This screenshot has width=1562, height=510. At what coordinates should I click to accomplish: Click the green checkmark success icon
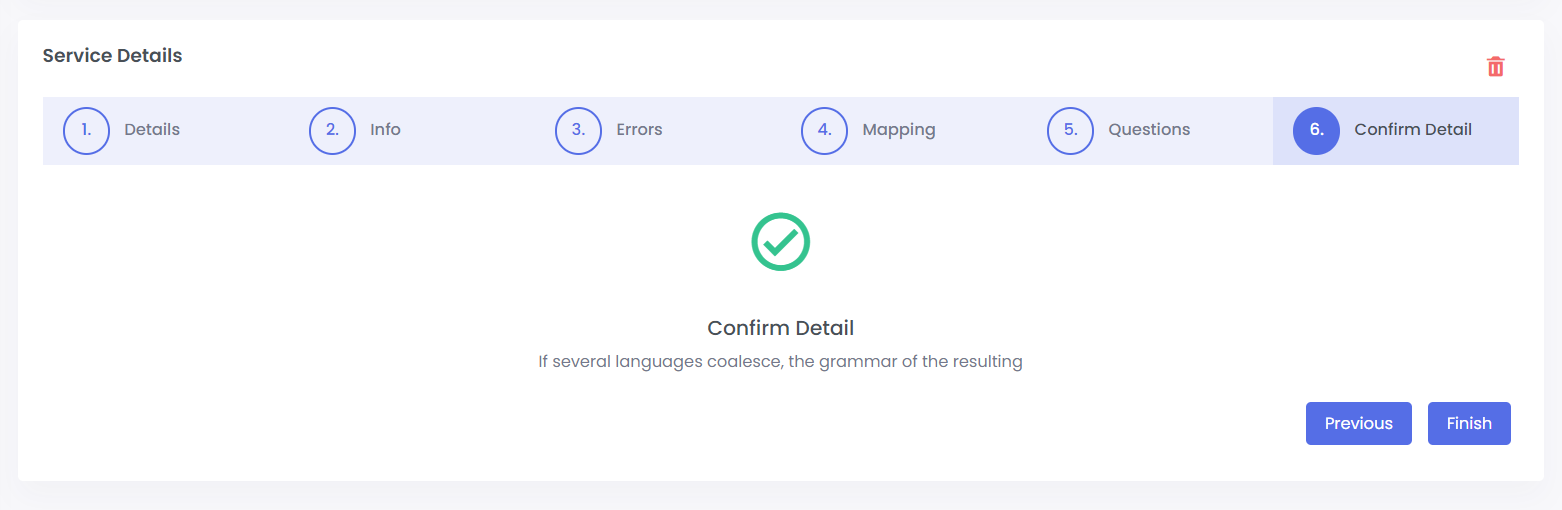780,241
